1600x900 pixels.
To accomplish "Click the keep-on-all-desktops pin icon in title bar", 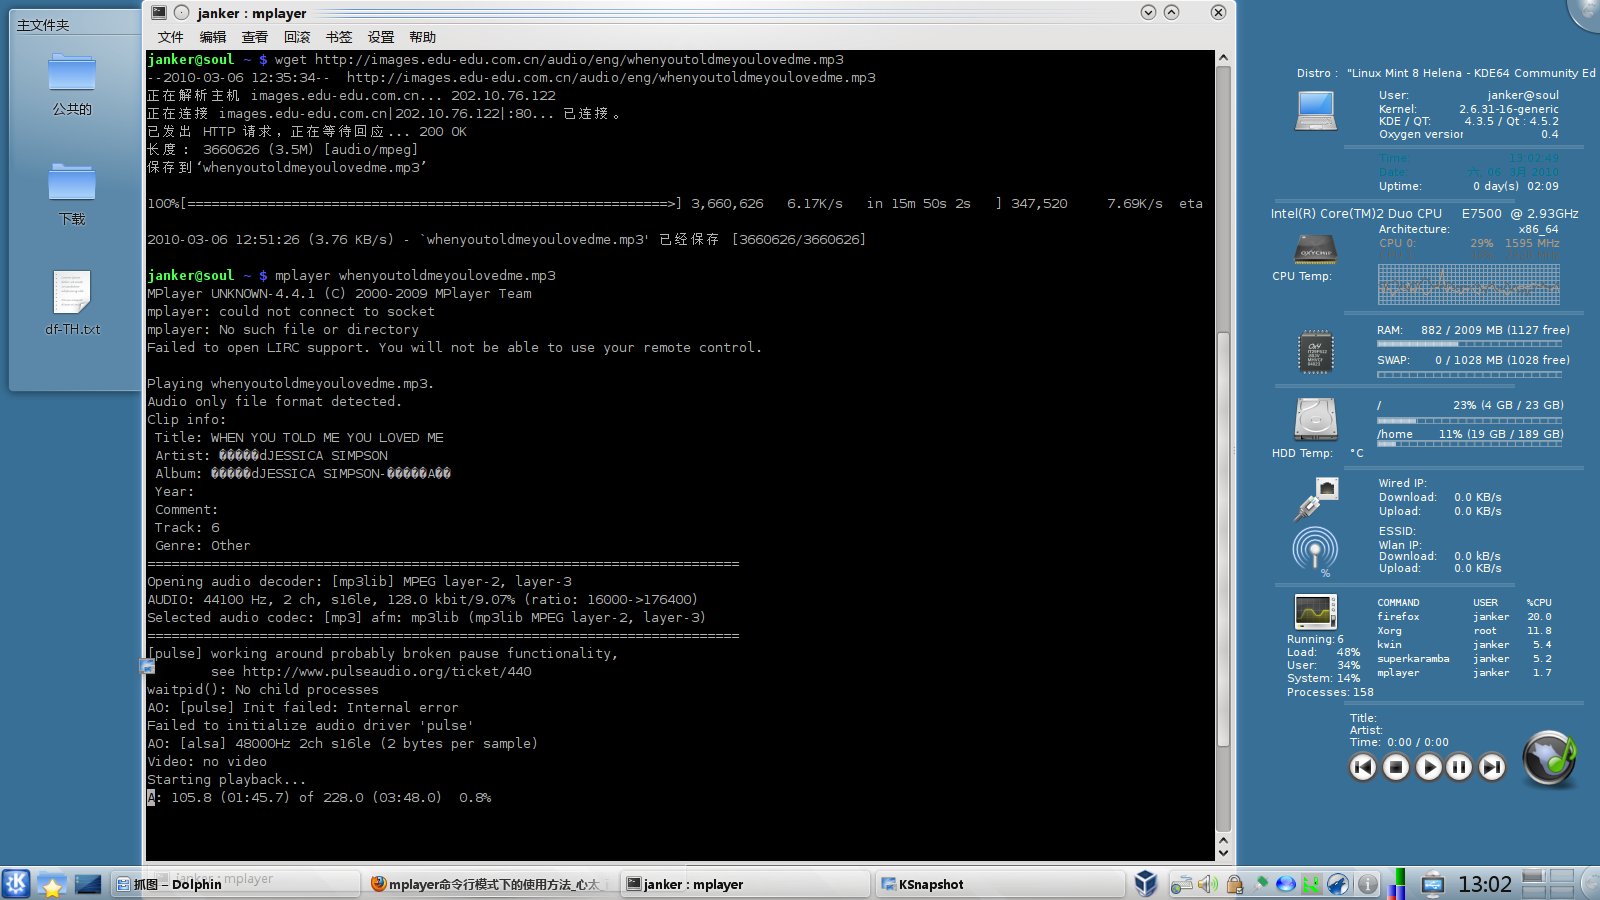I will click(x=181, y=12).
